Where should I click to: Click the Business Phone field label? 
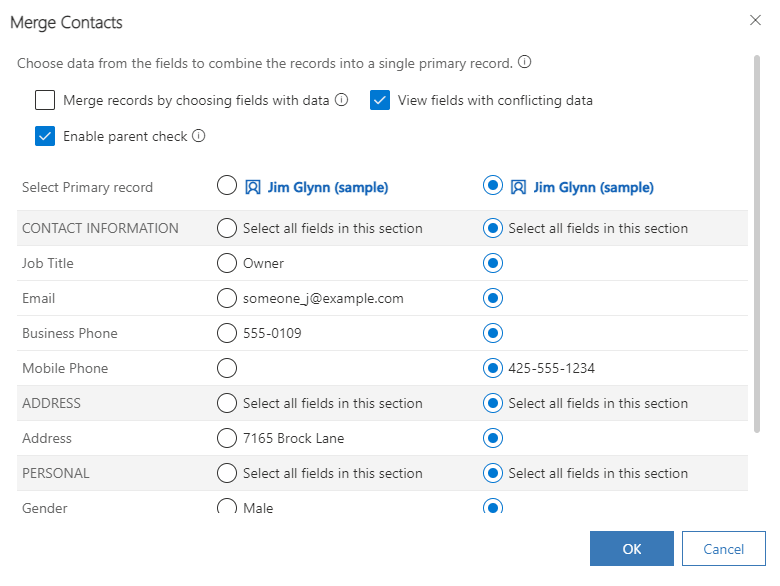(70, 333)
